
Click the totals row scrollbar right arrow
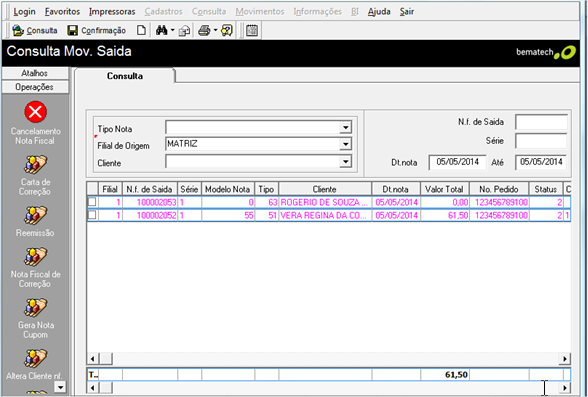click(564, 387)
